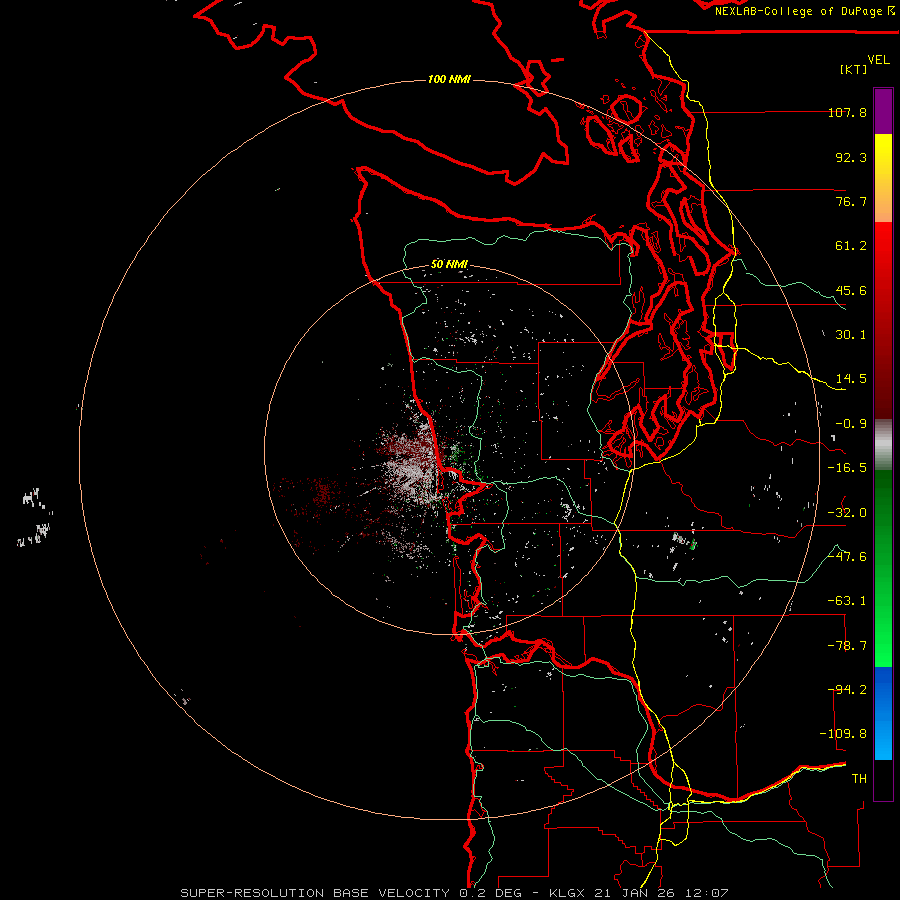Click the 30.1 velocity scale value
The height and width of the screenshot is (900, 900).
pos(851,335)
